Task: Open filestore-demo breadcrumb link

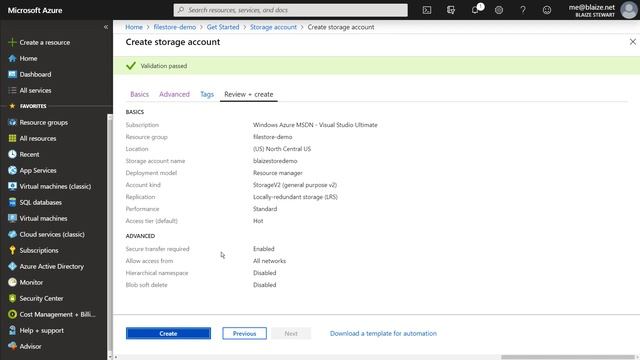Action: pyautogui.click(x=175, y=27)
